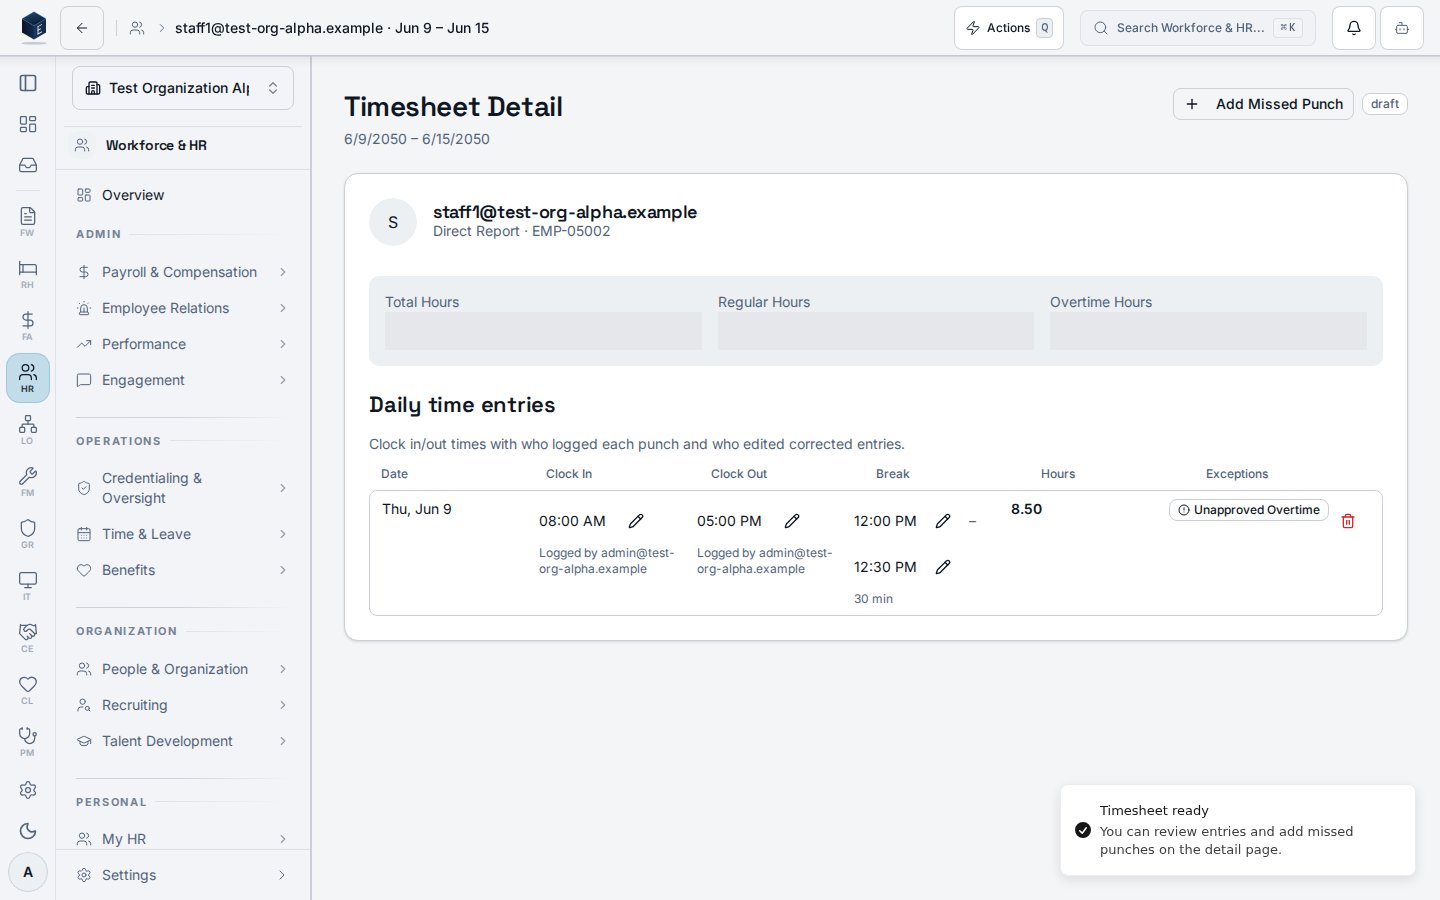1440x900 pixels.
Task: Expand Time & Leave
Action: tap(183, 534)
